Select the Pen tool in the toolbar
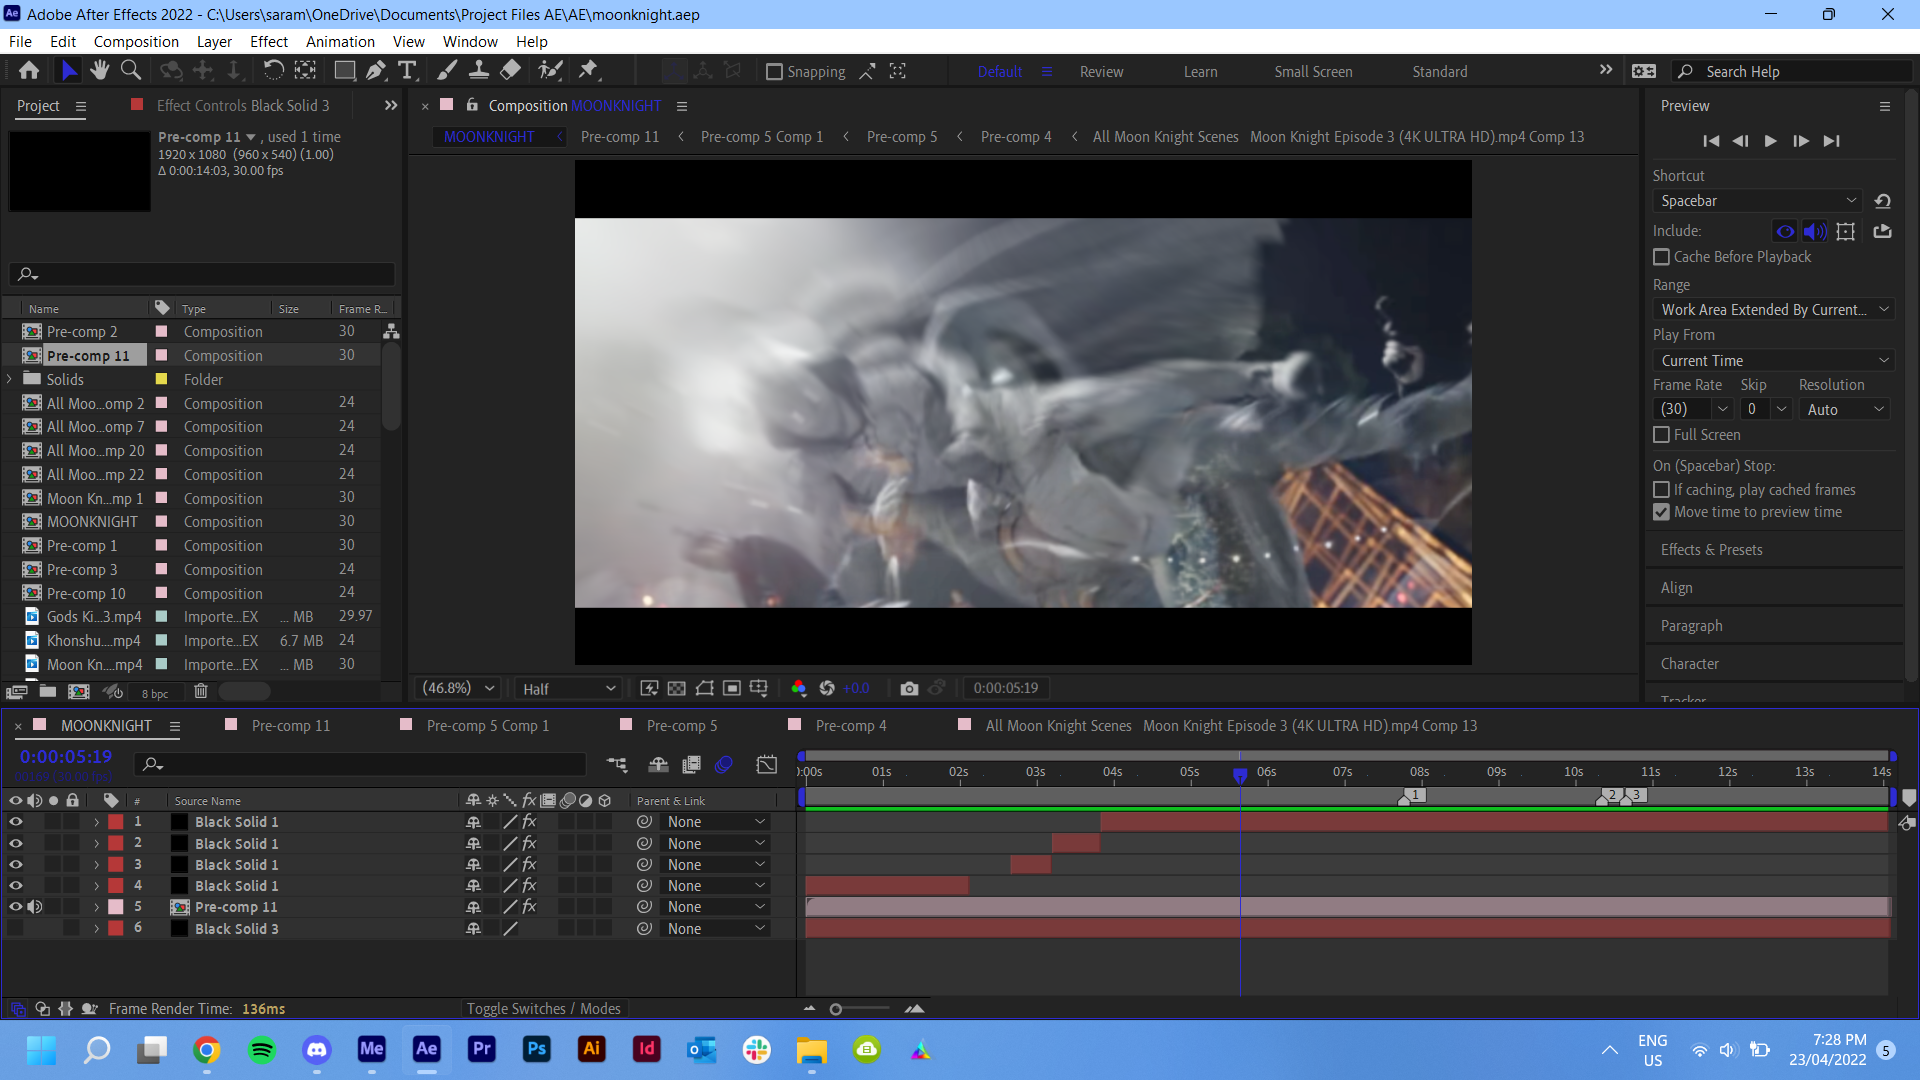 (377, 70)
